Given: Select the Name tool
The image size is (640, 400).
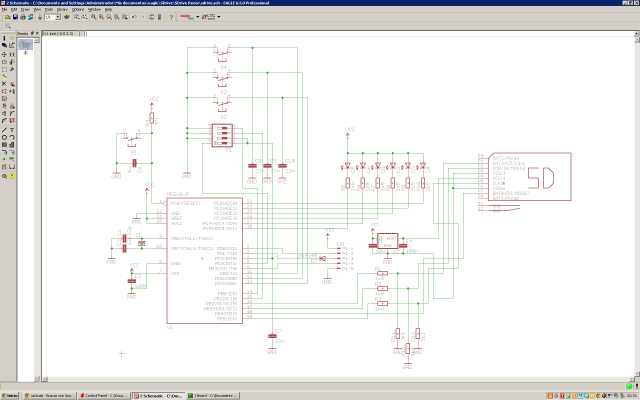Looking at the screenshot, I should pyautogui.click(x=4, y=106).
